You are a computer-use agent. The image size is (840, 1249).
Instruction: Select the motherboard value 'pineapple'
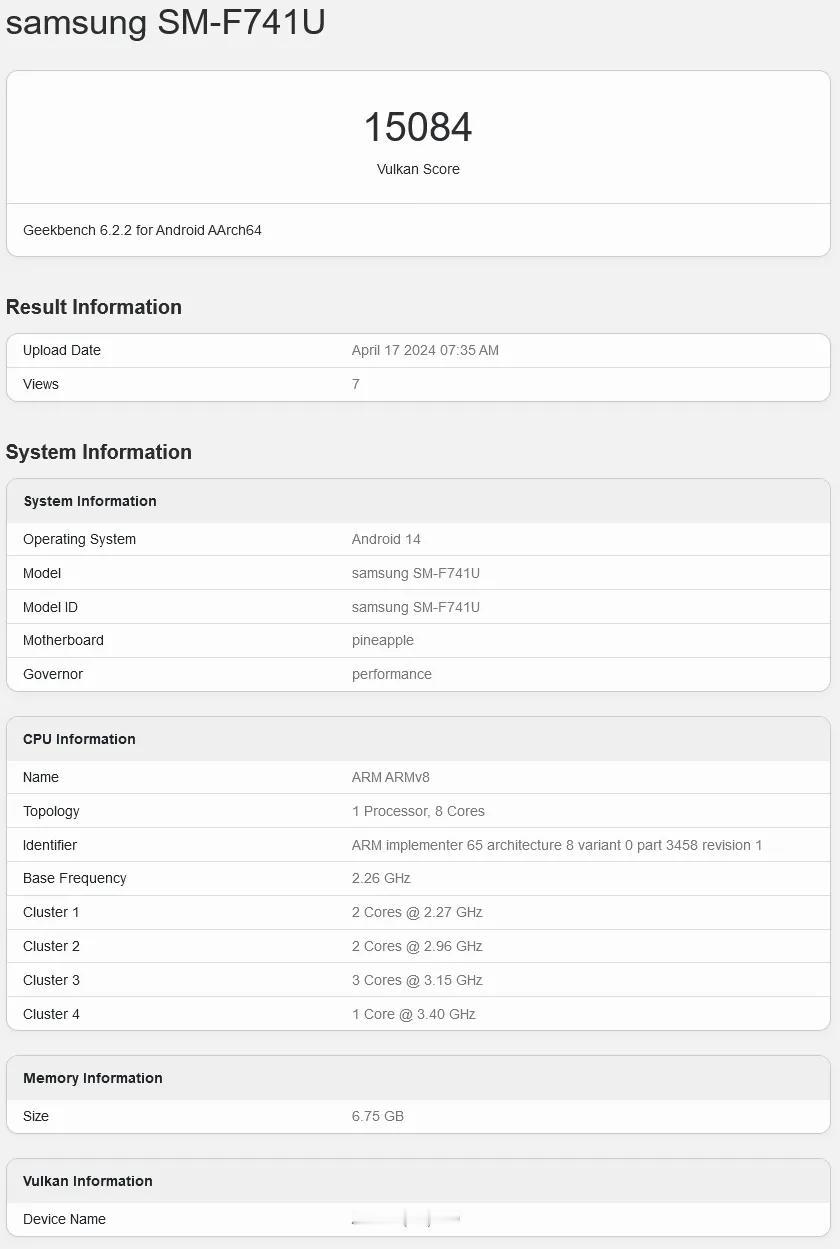tap(383, 640)
